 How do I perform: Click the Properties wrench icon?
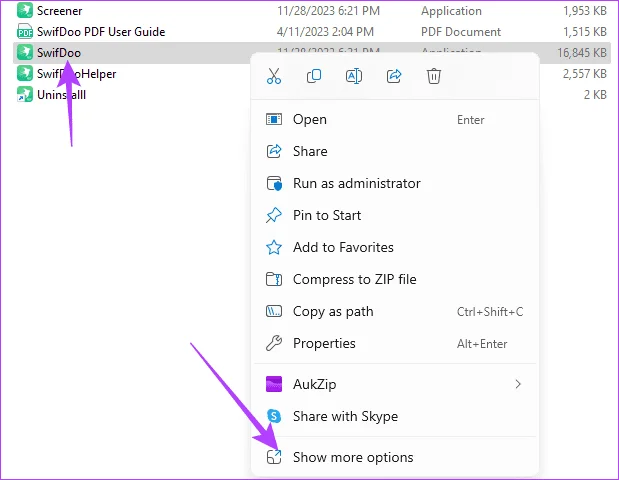pos(274,343)
